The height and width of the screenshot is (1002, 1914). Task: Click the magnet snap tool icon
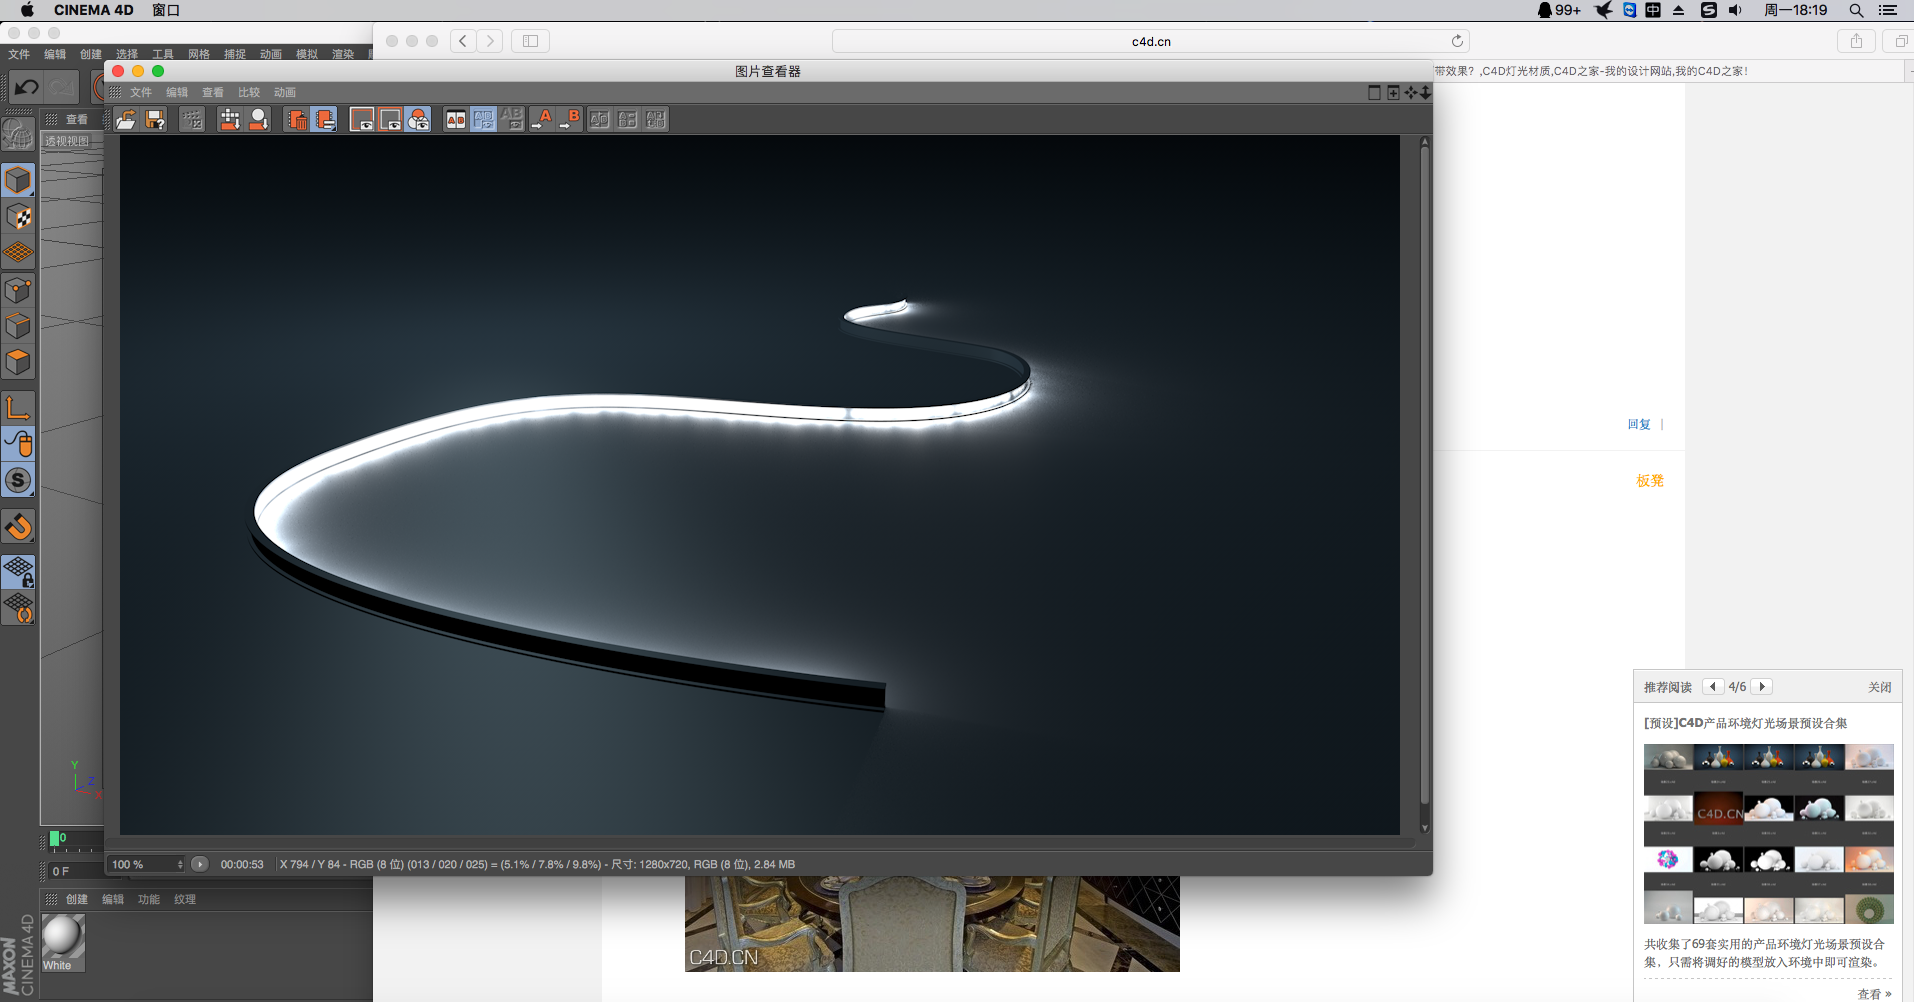(x=18, y=526)
